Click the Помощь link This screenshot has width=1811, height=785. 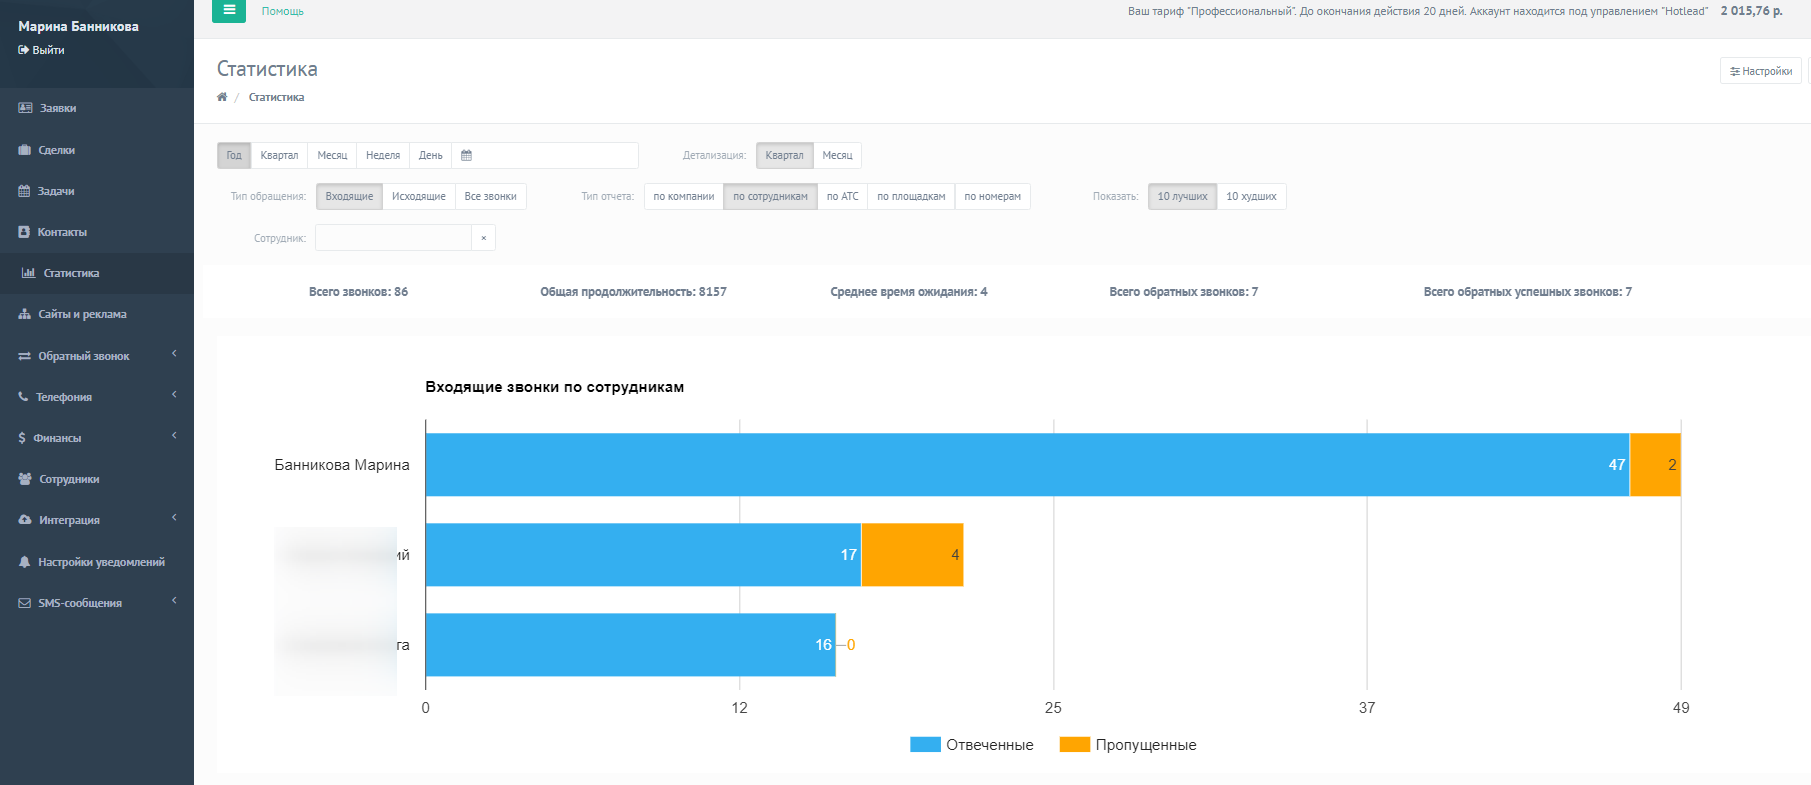tap(282, 11)
